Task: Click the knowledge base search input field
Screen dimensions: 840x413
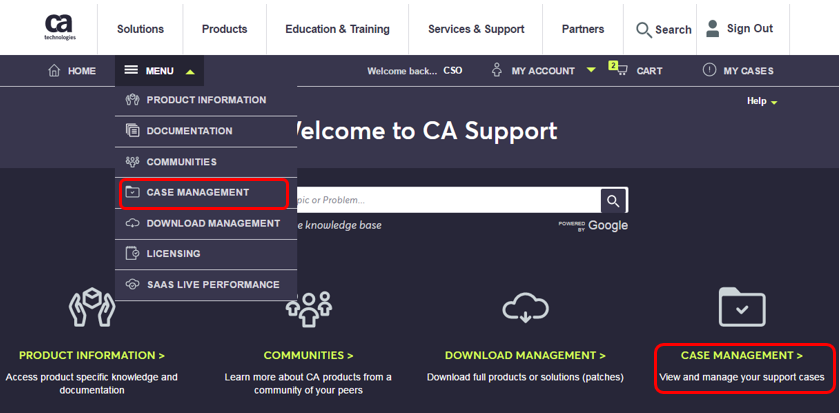Action: (x=449, y=200)
